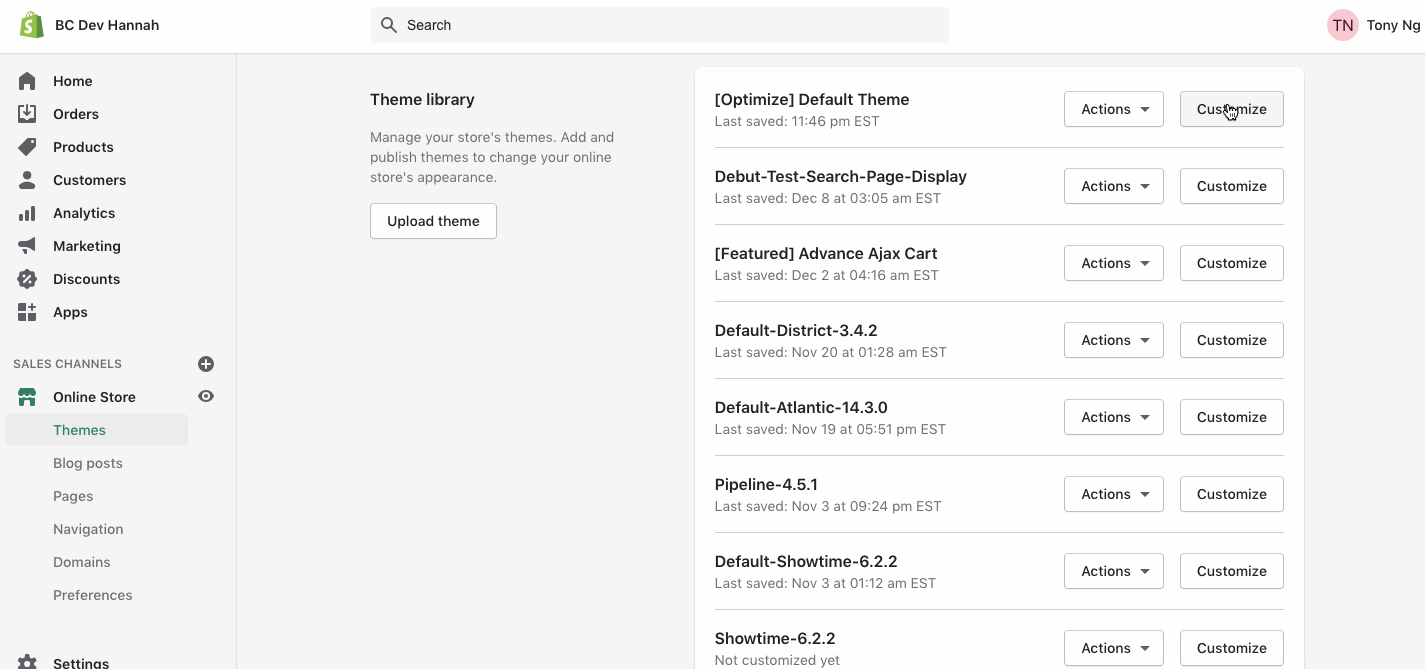Go to Blog posts section

[x=88, y=463]
